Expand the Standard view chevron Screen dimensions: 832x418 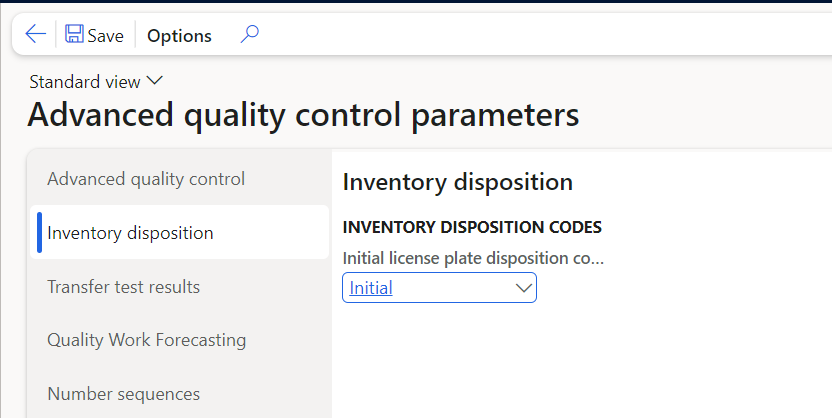pyautogui.click(x=155, y=81)
